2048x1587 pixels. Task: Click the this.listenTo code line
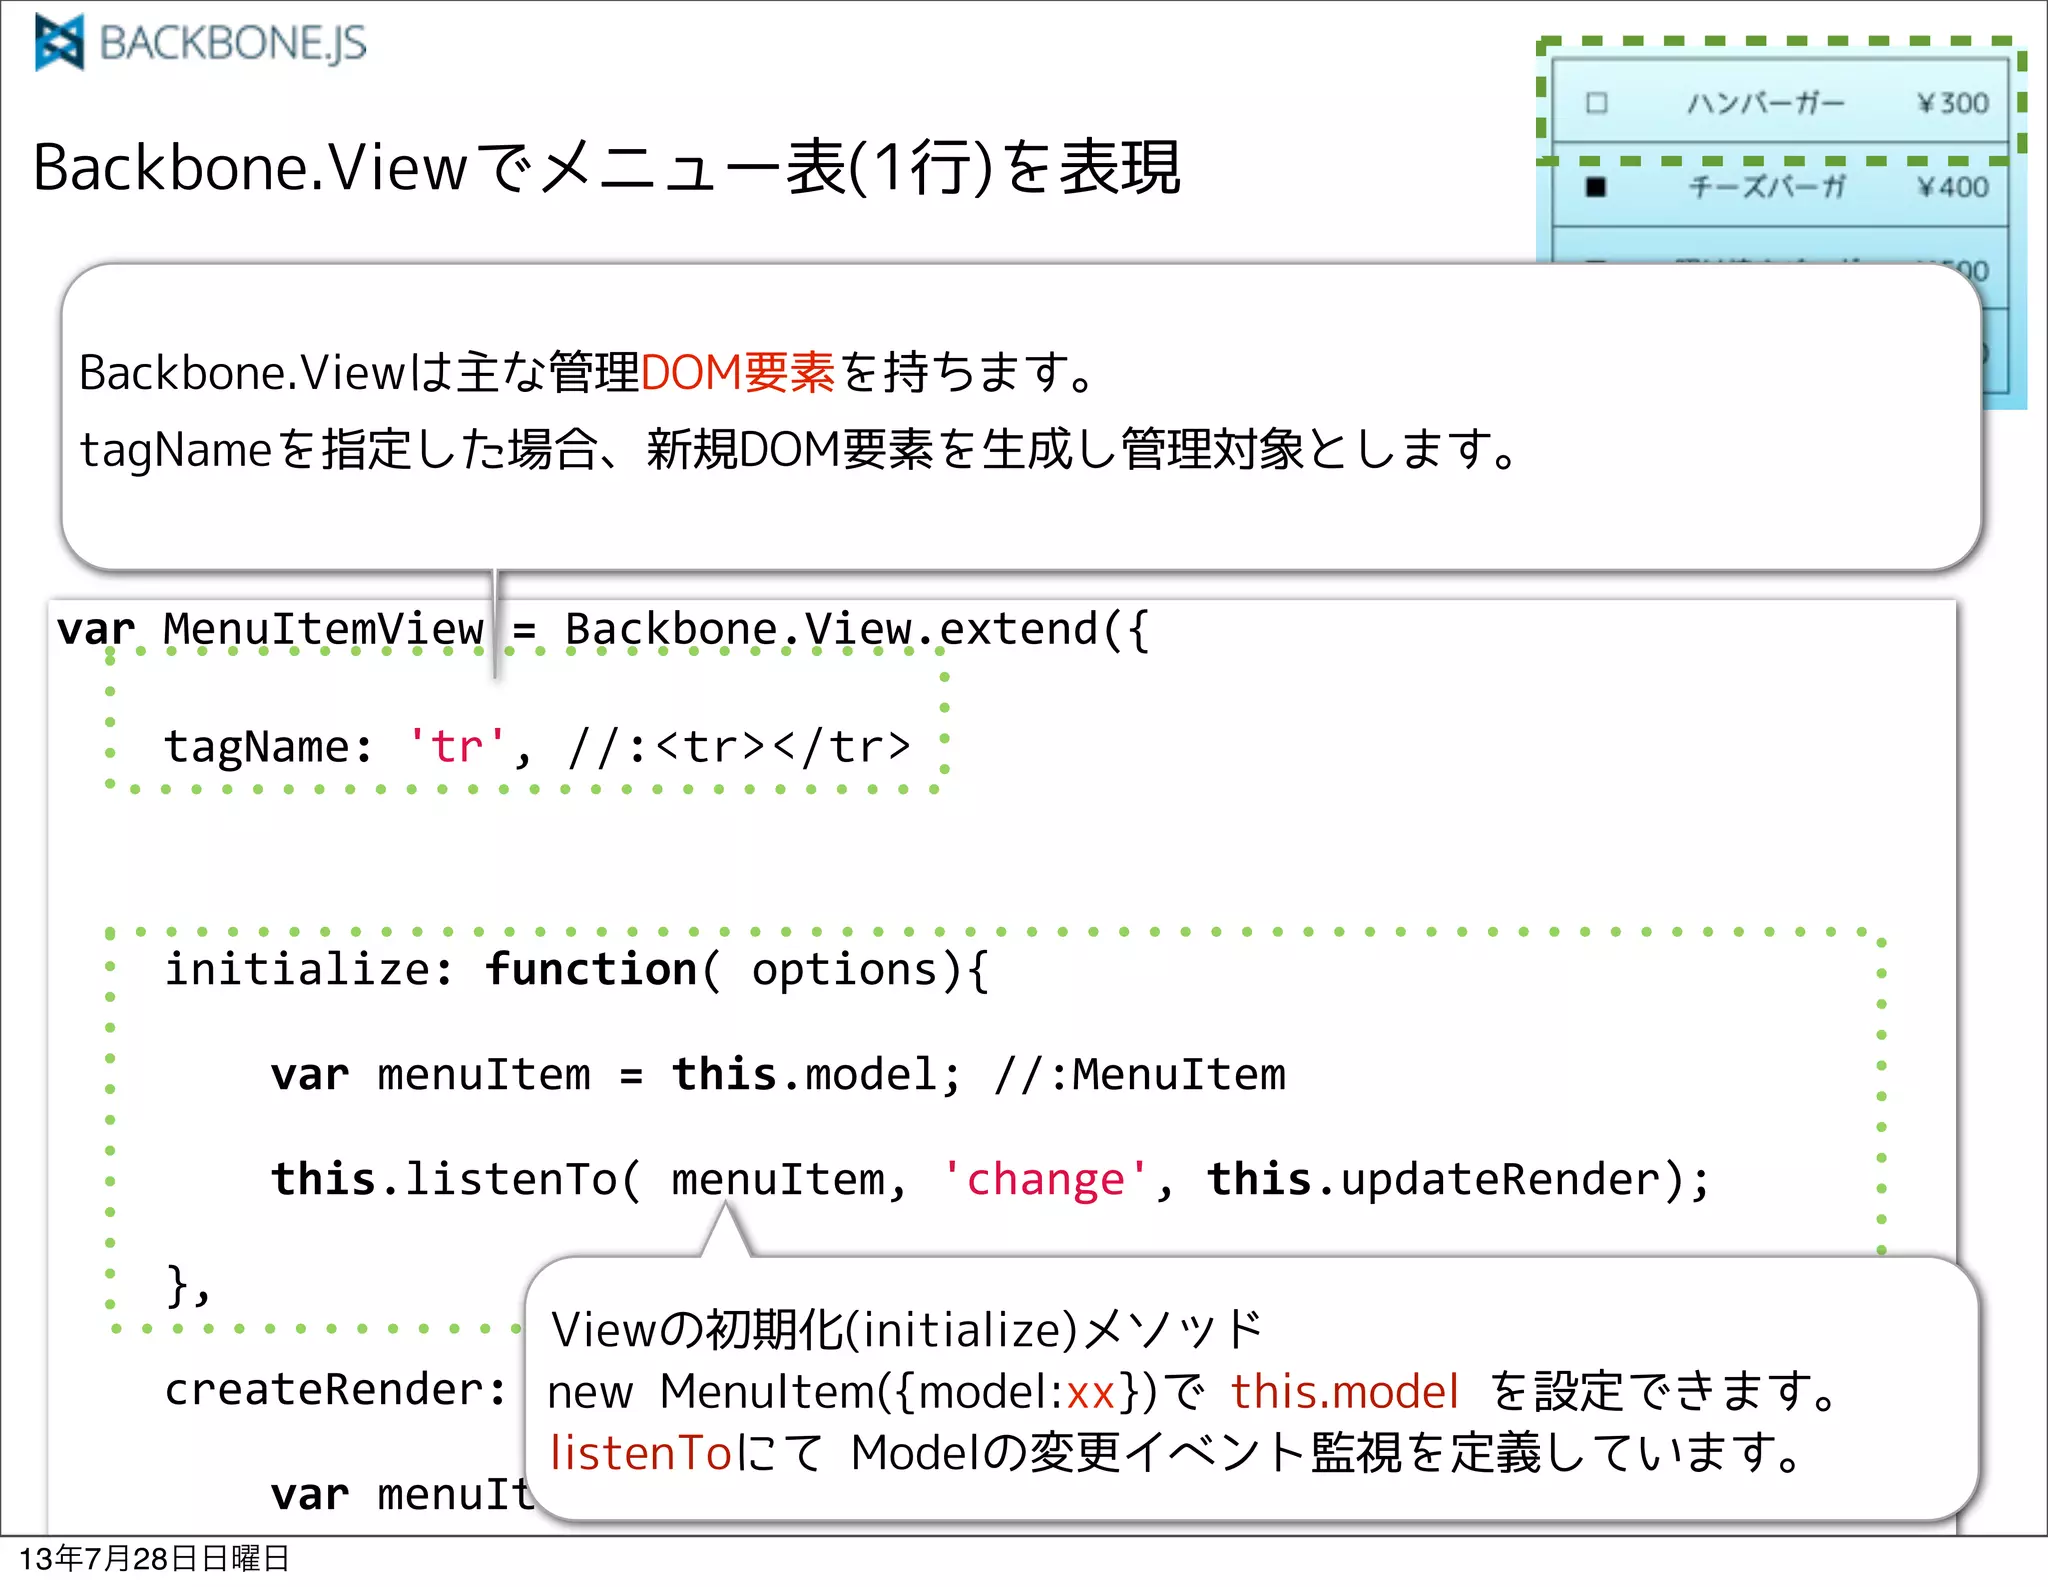click(x=990, y=1179)
